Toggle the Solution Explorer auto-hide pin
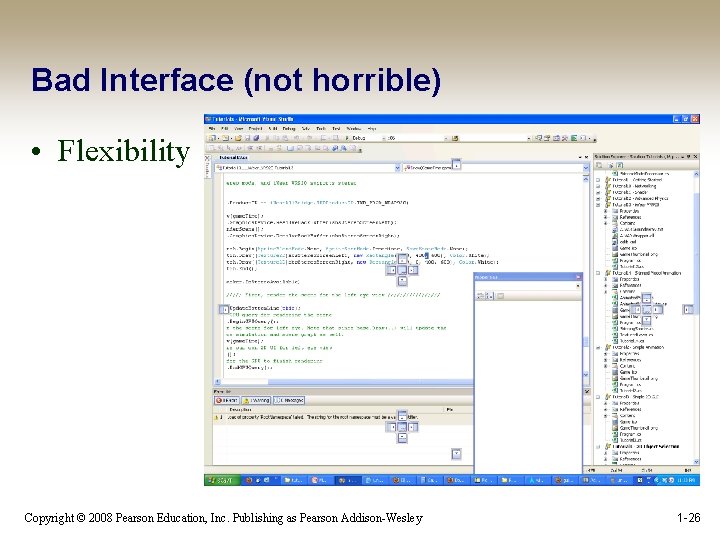The image size is (720, 540). [x=688, y=157]
